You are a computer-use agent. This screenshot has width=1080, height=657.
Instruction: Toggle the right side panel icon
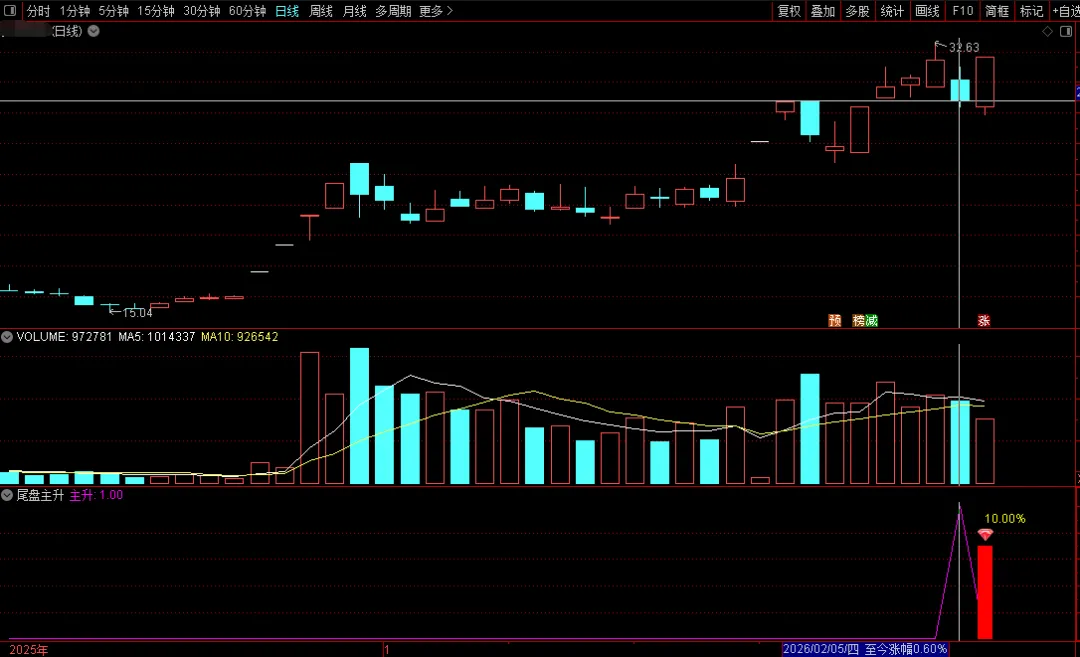[1066, 32]
